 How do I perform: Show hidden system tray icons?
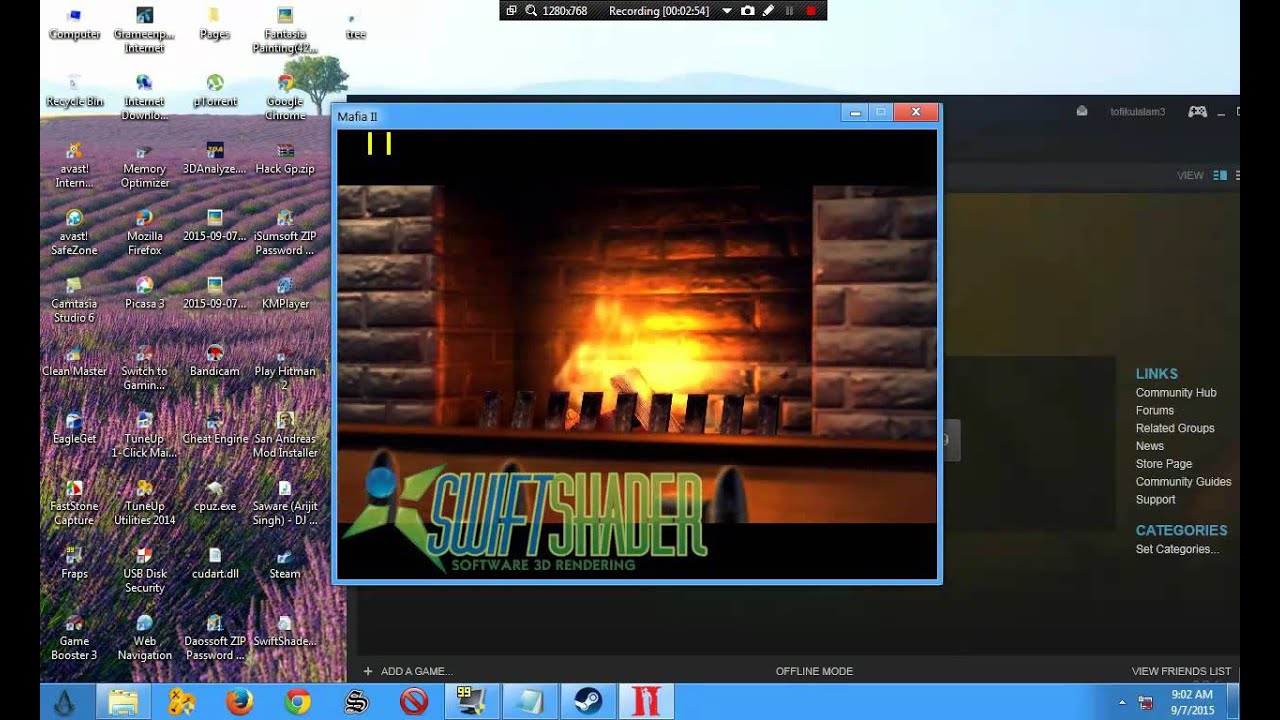(1121, 702)
